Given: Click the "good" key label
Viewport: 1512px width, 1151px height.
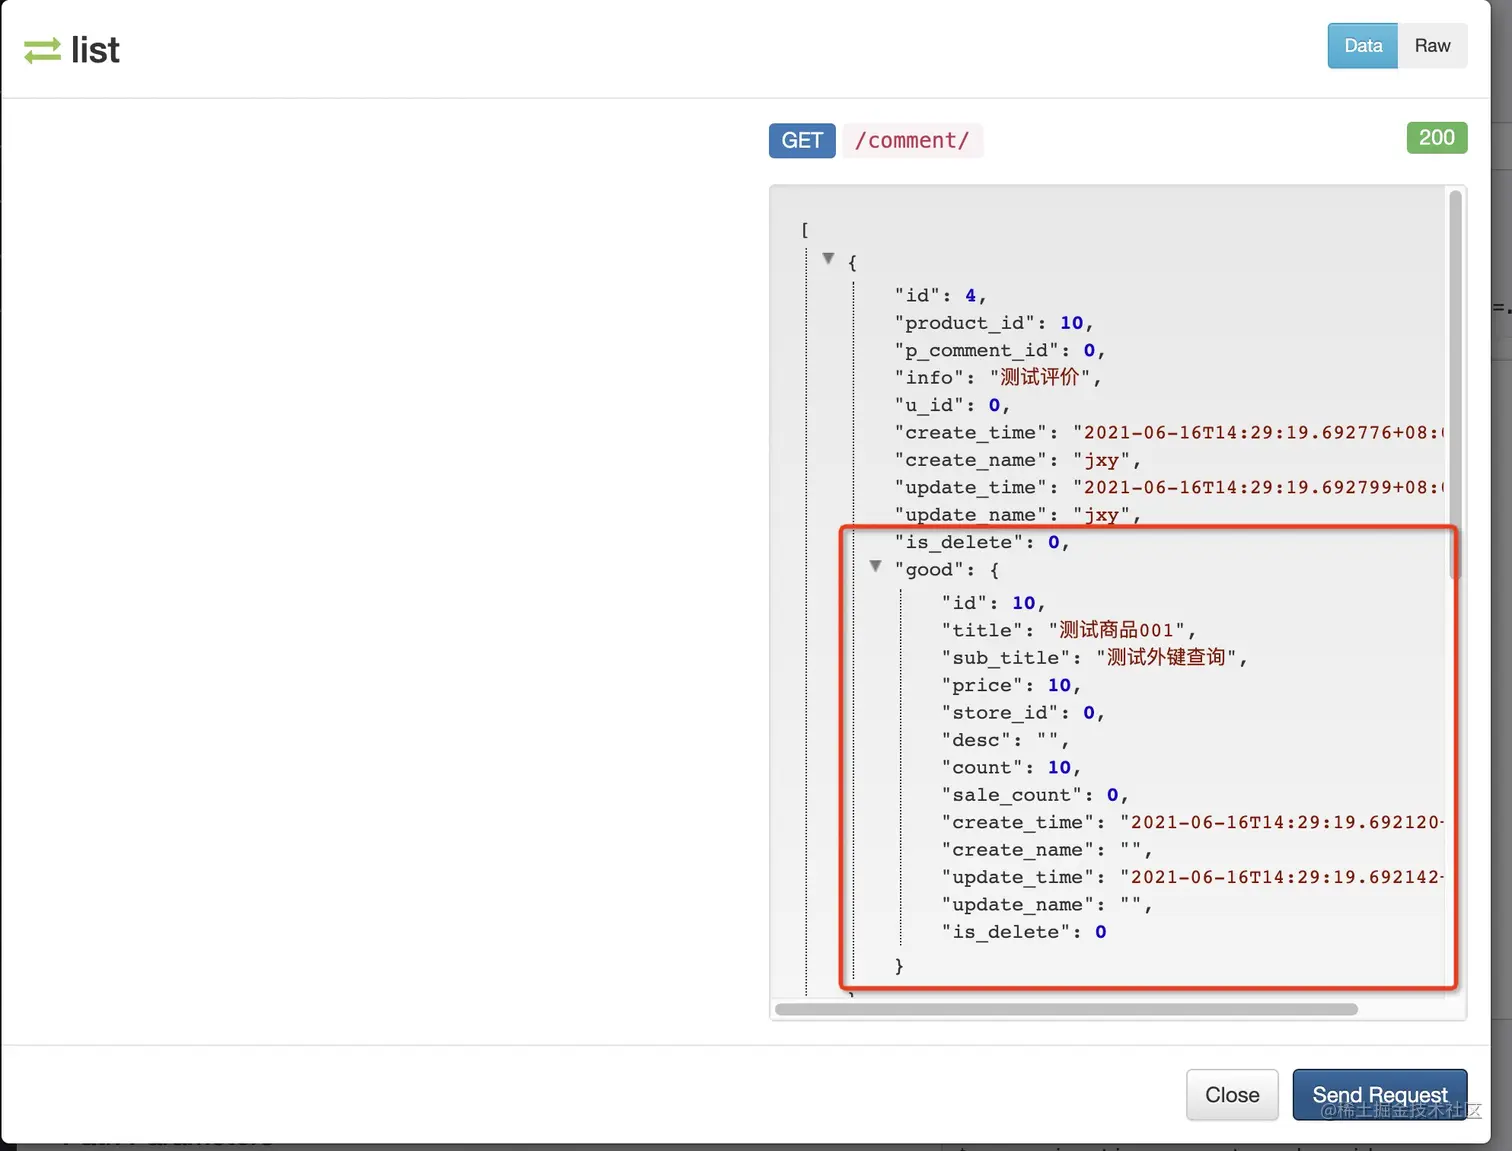Looking at the screenshot, I should 929,570.
